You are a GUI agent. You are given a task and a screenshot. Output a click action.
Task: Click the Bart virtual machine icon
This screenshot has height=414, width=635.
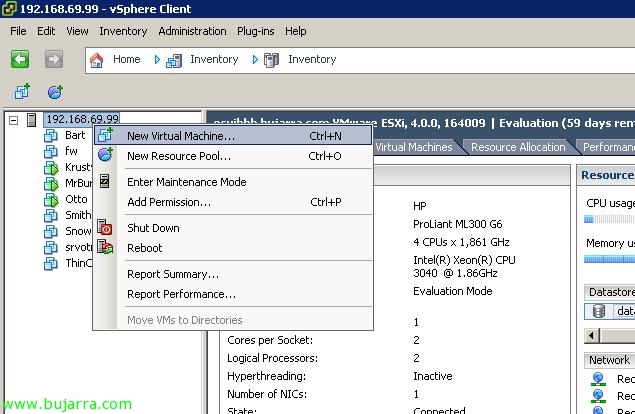click(x=51, y=135)
